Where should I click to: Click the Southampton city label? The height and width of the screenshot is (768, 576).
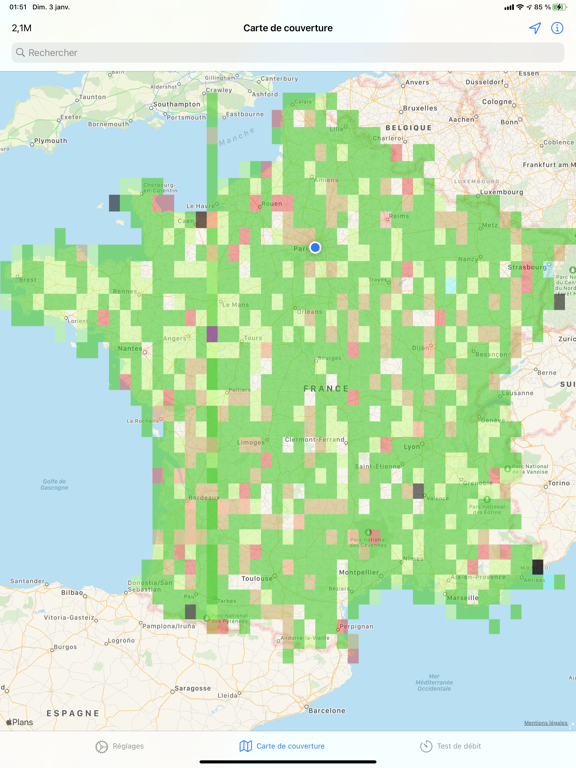point(177,104)
